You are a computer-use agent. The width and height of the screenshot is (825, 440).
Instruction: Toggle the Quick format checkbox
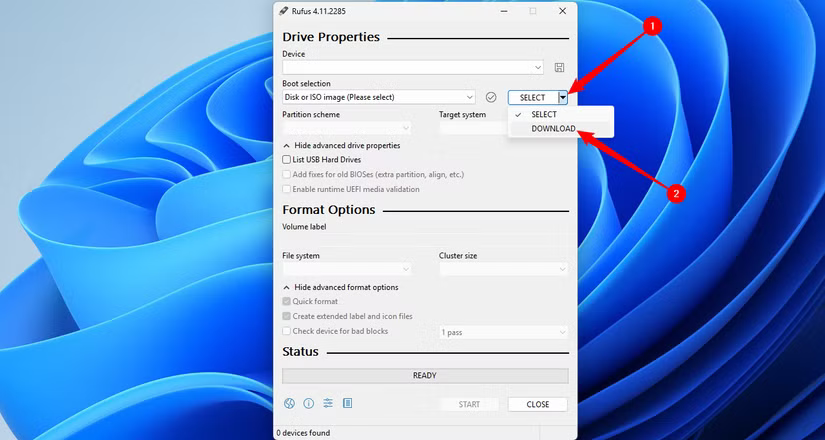tap(287, 301)
